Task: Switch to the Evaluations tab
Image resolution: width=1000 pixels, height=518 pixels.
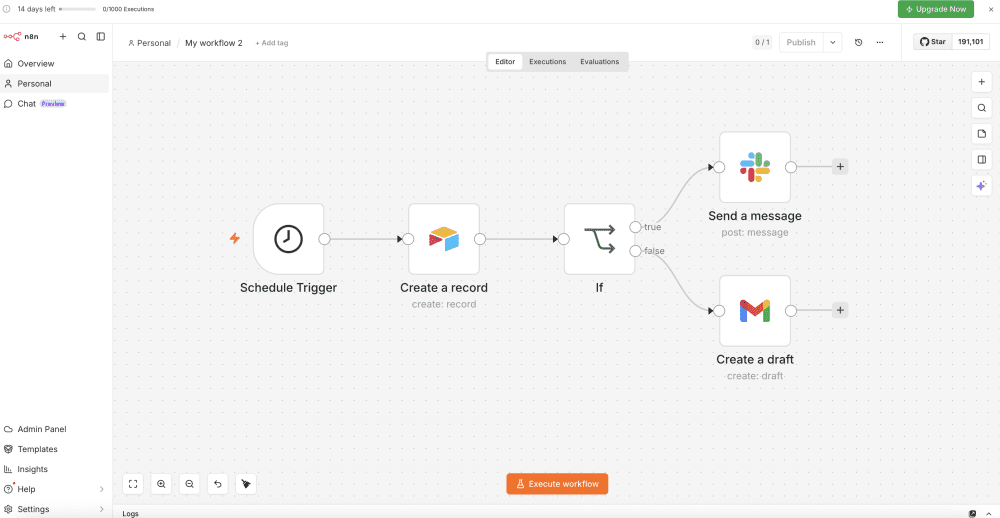Action: pos(599,62)
